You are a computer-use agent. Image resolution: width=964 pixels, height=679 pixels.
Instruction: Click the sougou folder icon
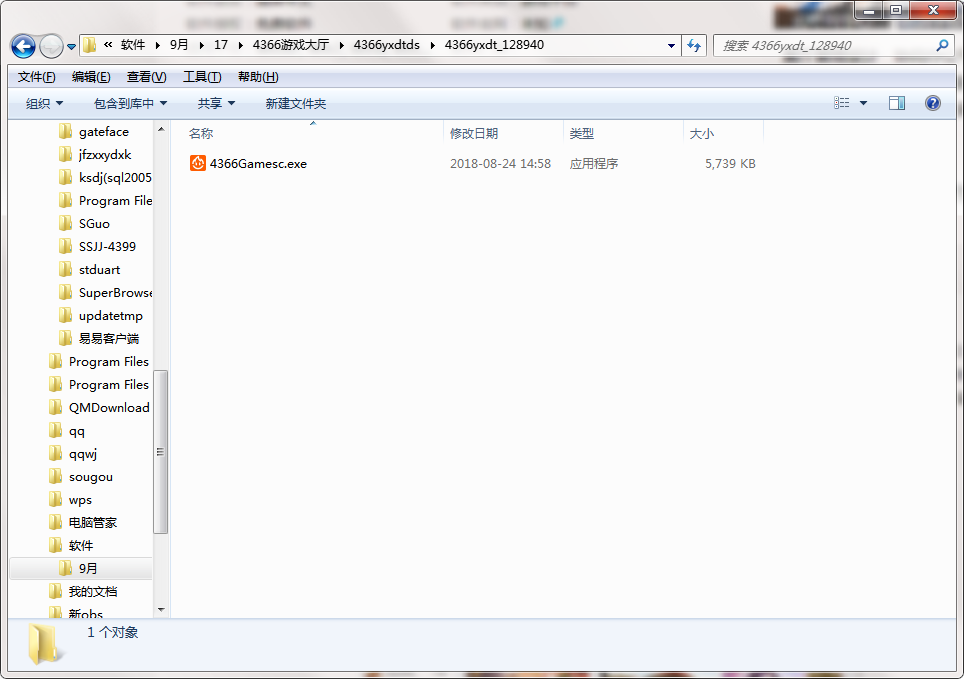pyautogui.click(x=55, y=476)
